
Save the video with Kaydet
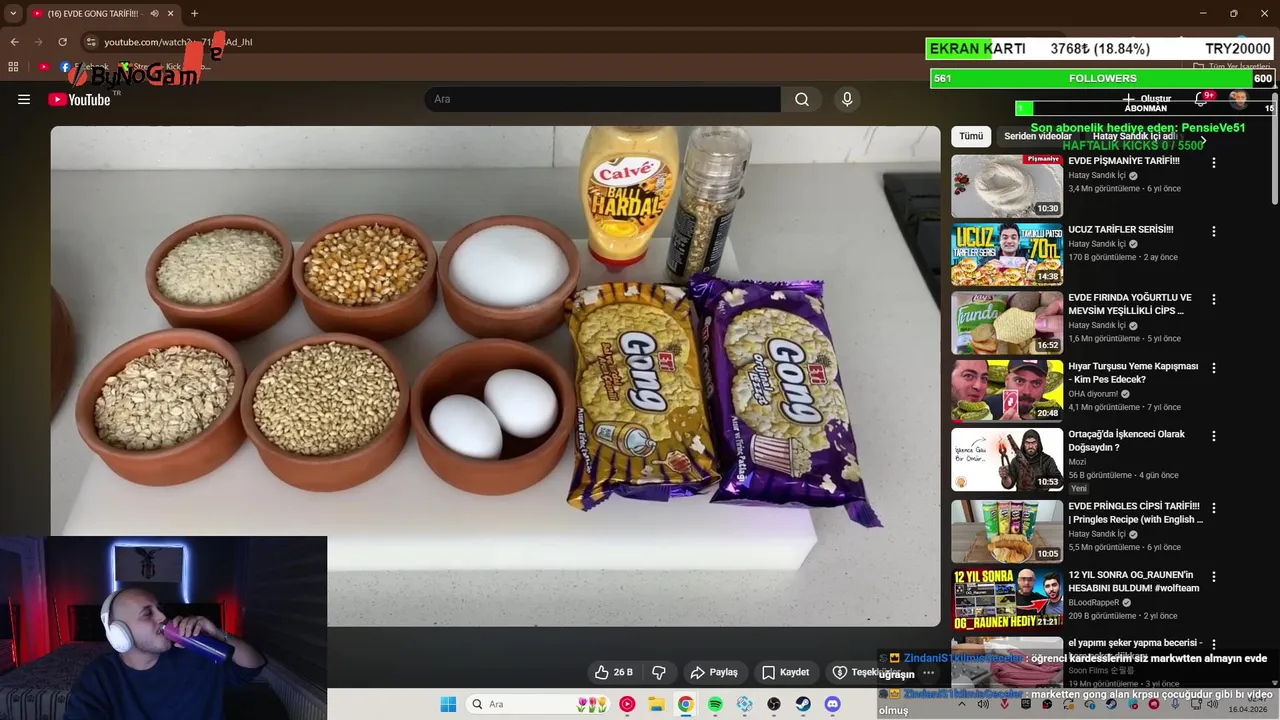(x=785, y=672)
